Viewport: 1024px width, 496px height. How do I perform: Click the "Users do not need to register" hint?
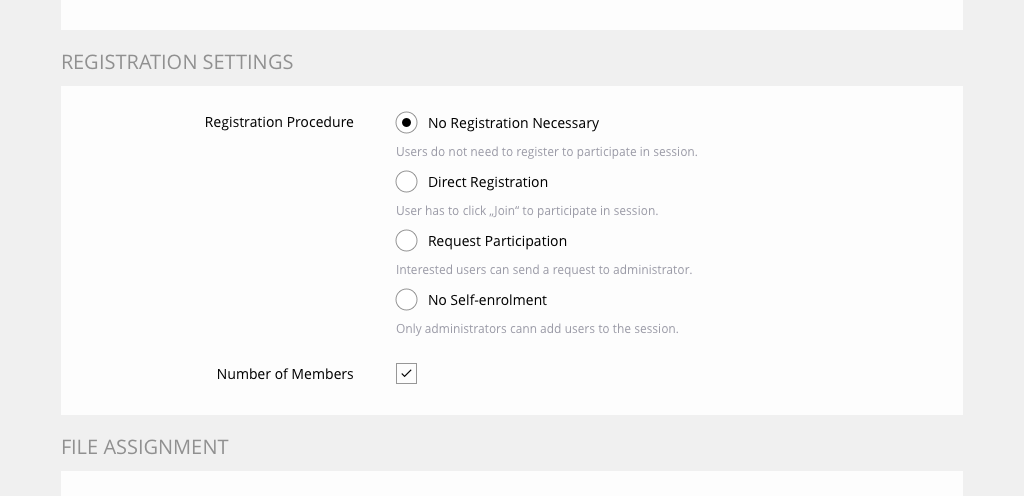click(x=546, y=152)
